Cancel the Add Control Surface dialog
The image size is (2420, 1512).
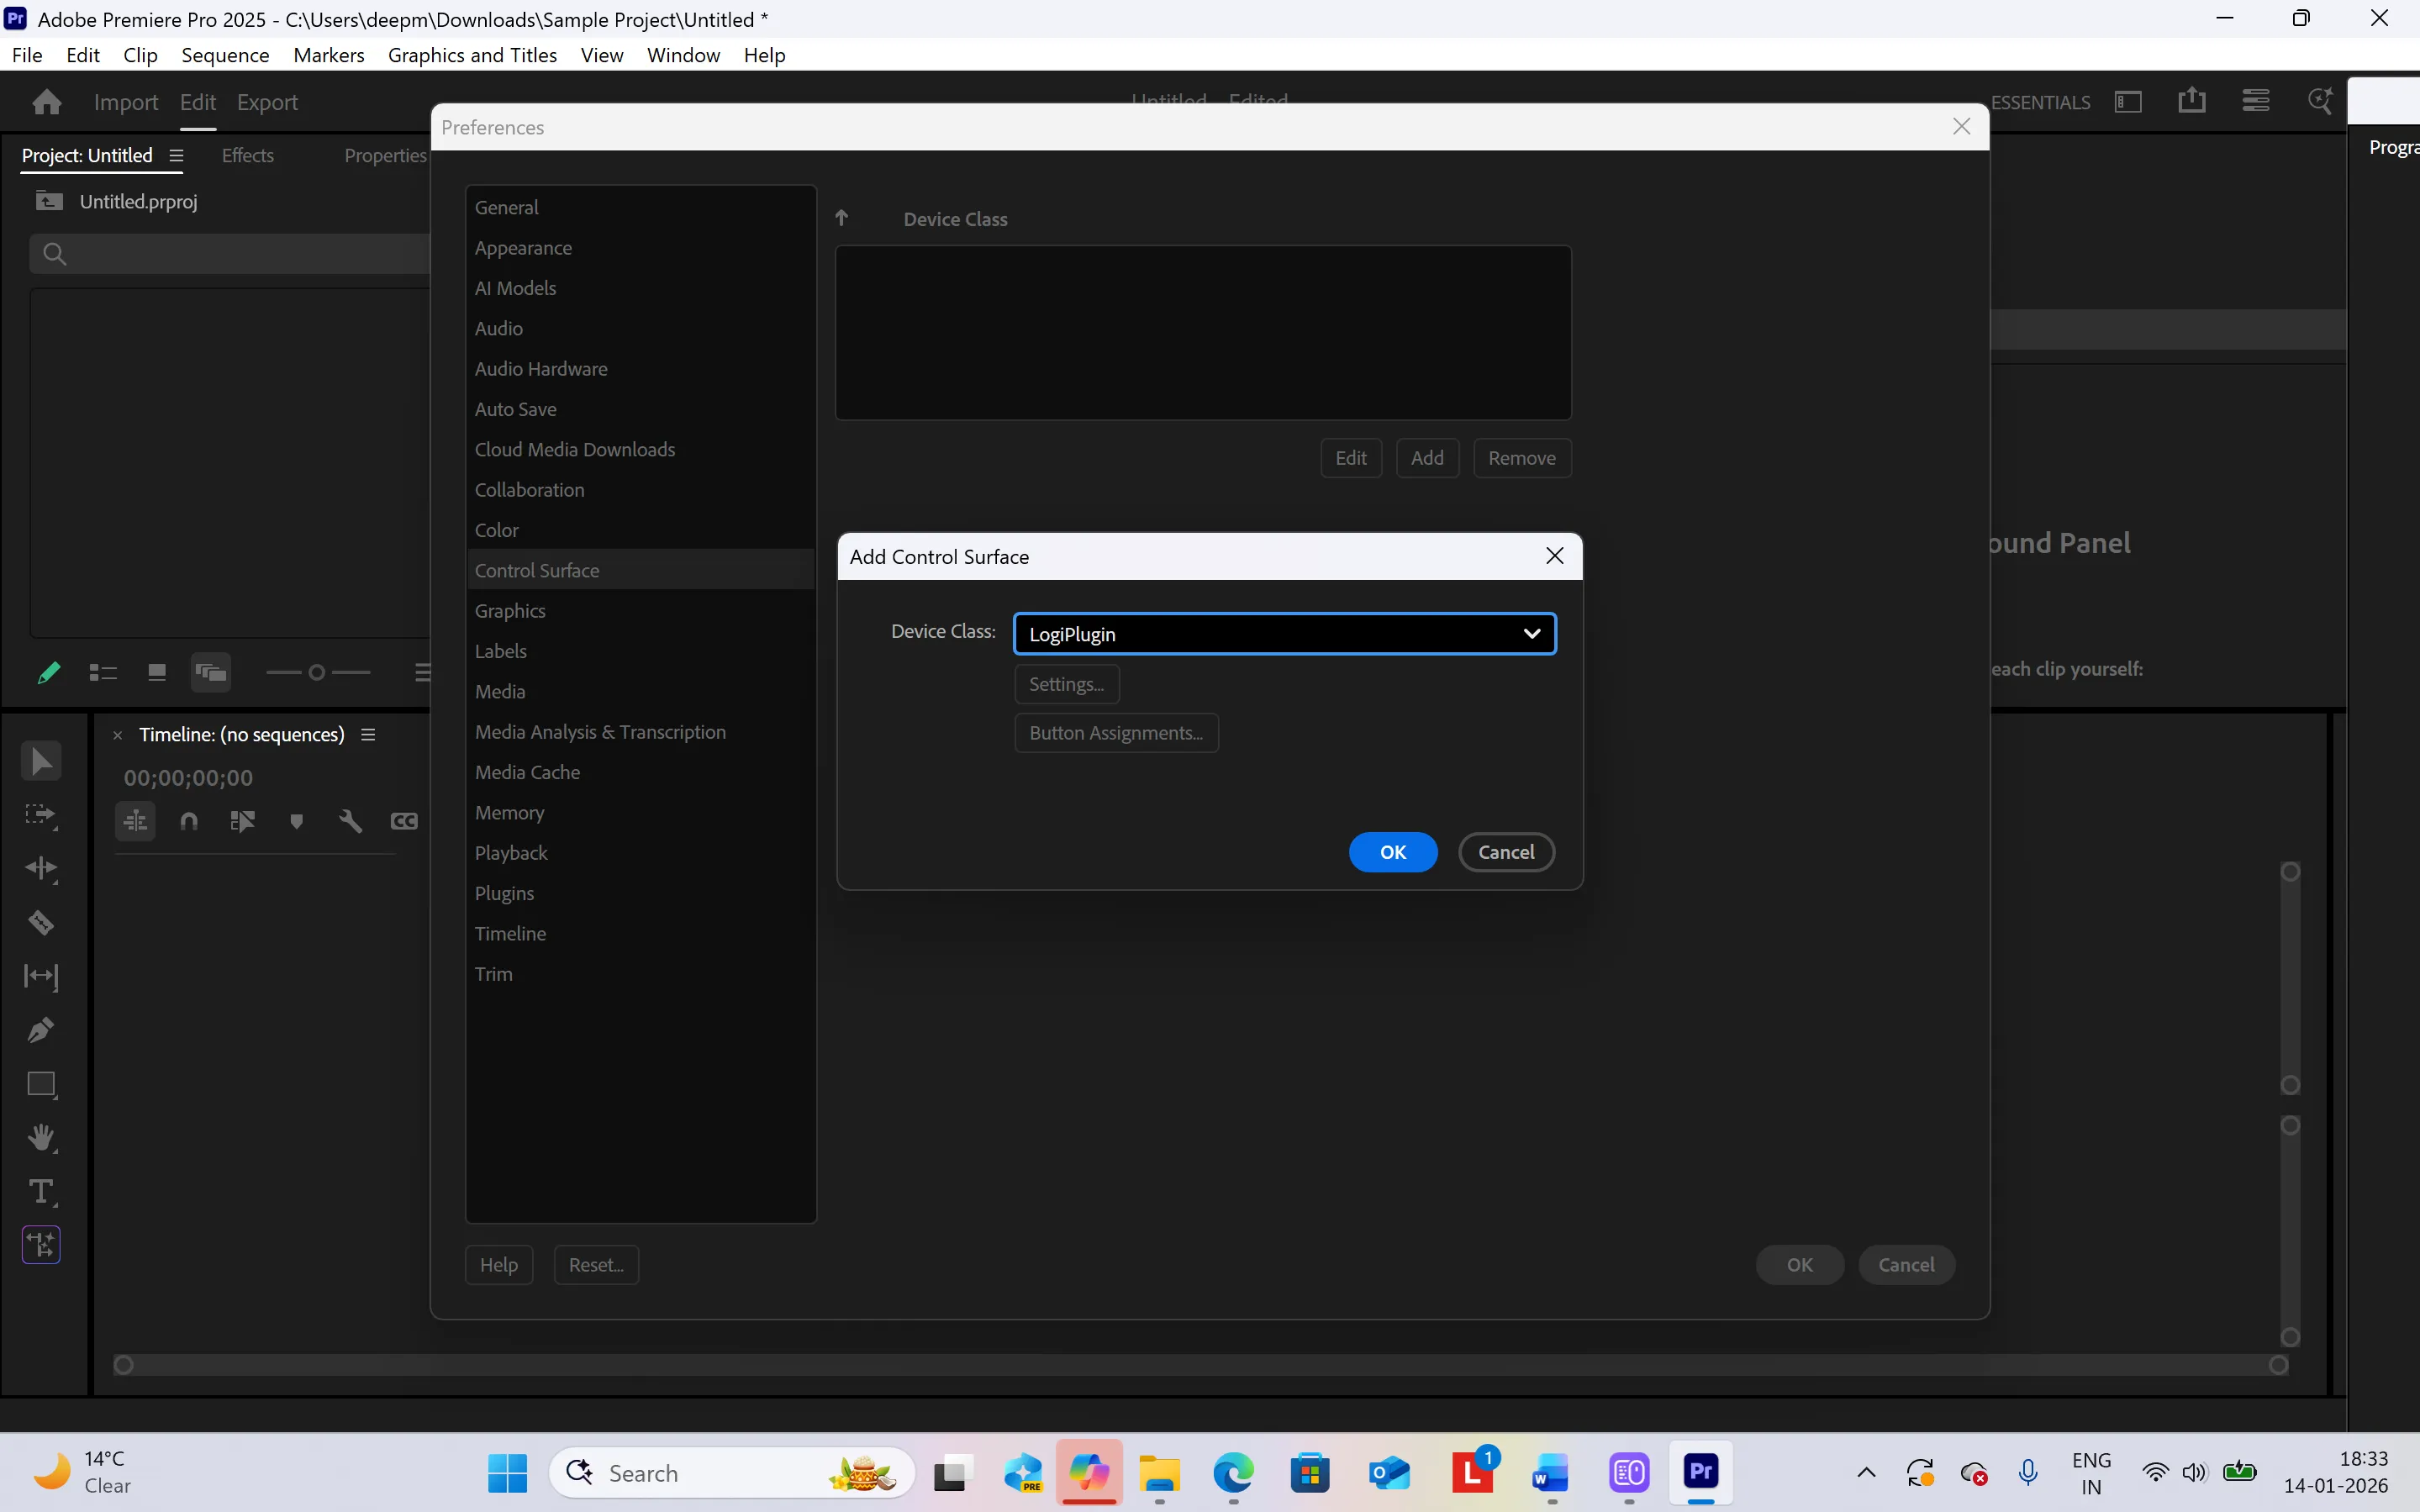[1505, 852]
